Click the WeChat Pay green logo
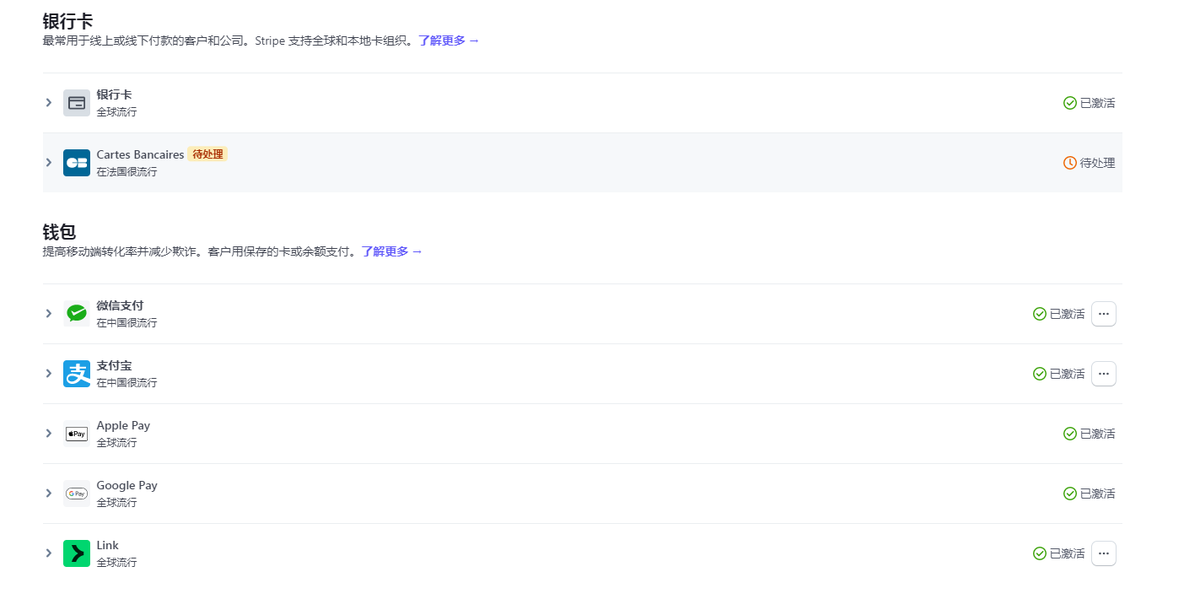Image resolution: width=1200 pixels, height=599 pixels. coord(77,314)
